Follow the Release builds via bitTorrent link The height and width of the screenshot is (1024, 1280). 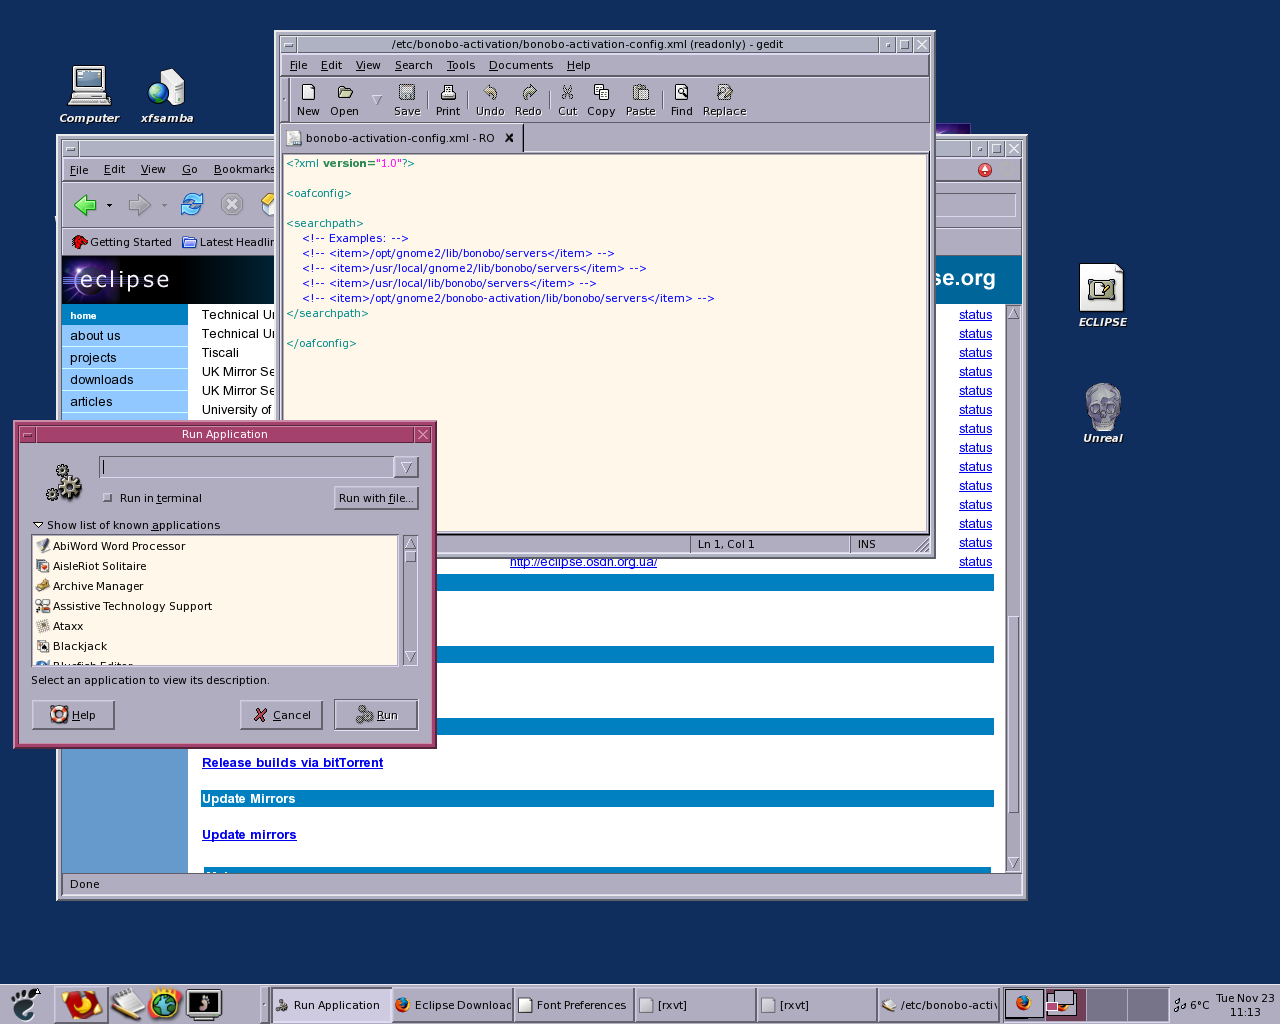click(x=292, y=763)
